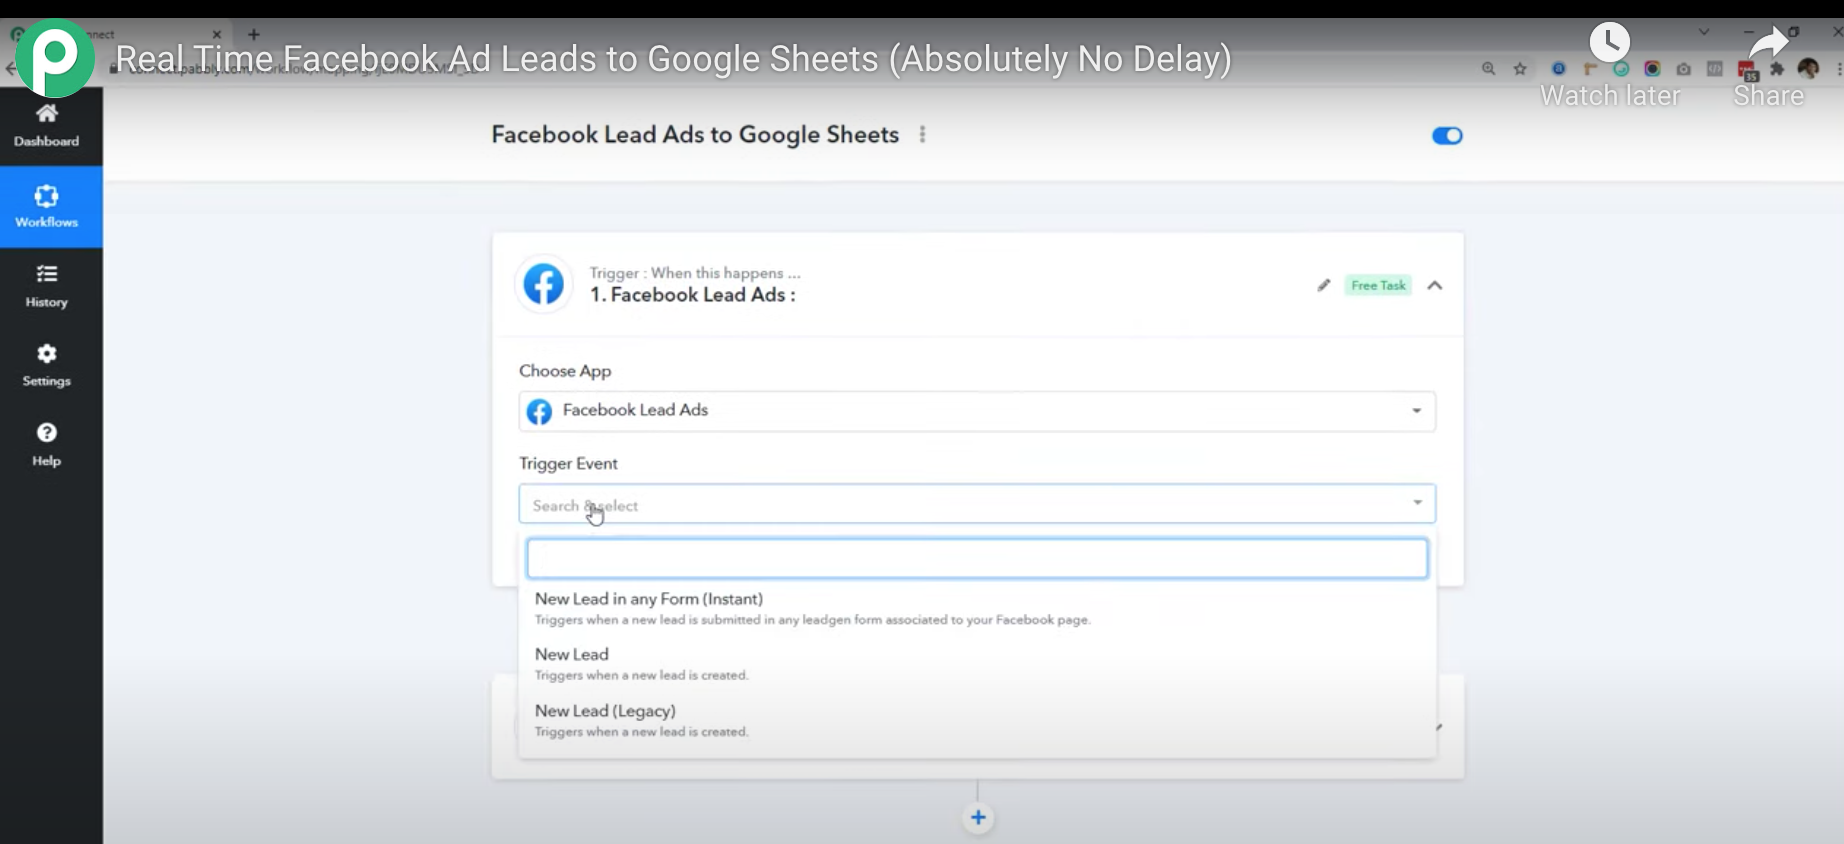Open the History section
1844x844 pixels.
47,285
